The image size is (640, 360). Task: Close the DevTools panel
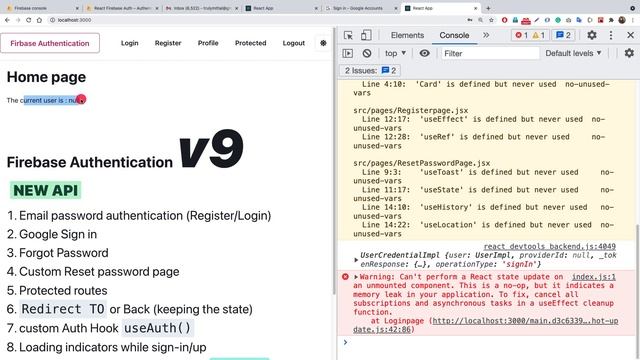coord(630,35)
